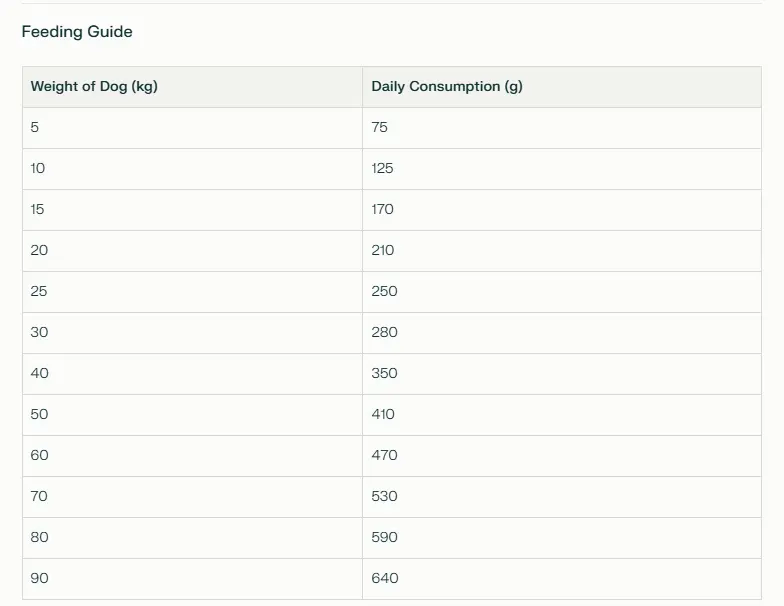Select the Weight of Dog (kg) header
784x606 pixels.
click(192, 87)
